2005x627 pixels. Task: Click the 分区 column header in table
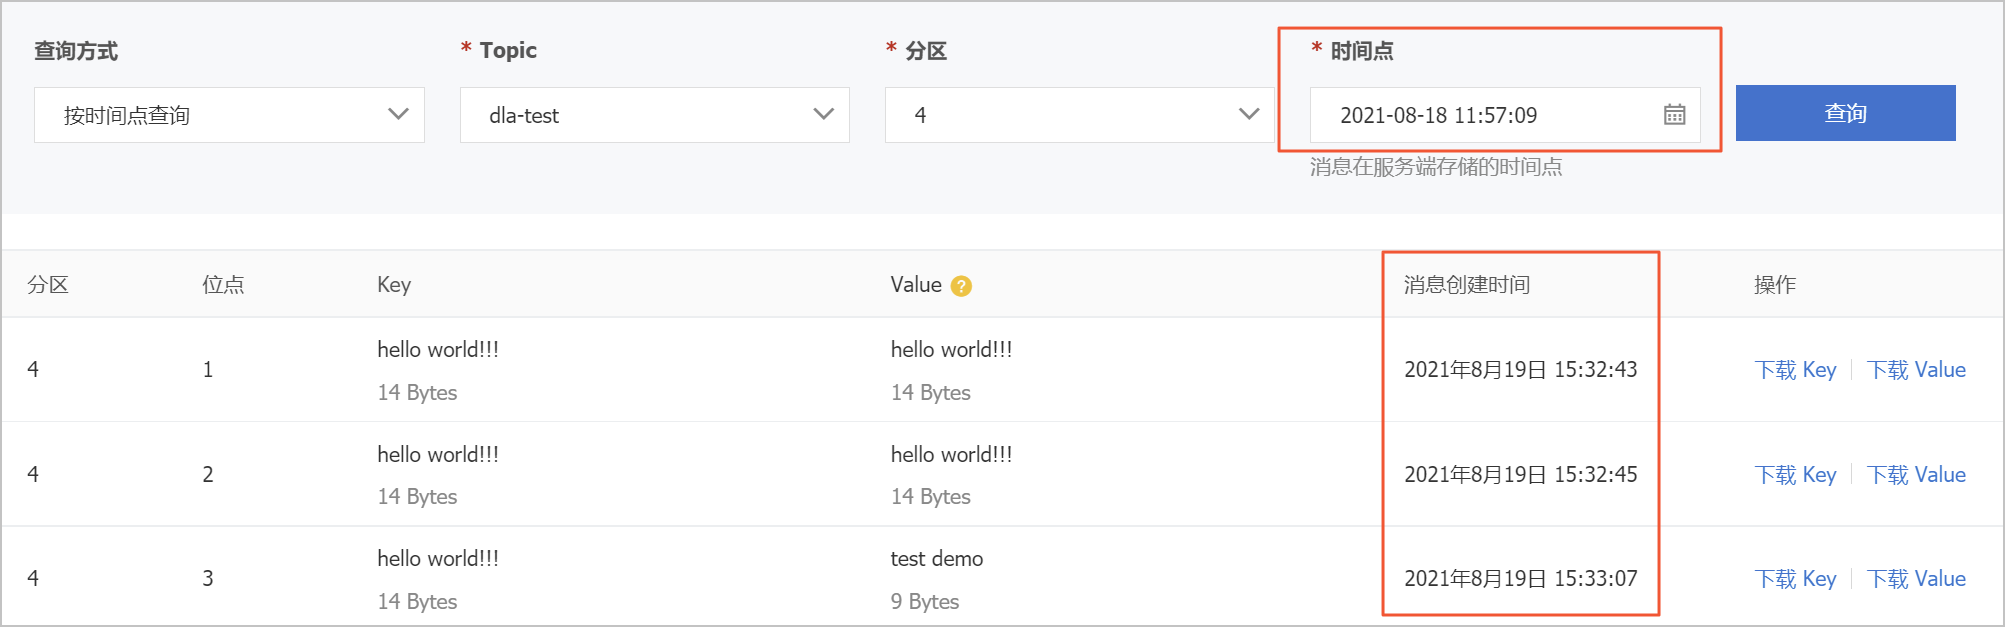point(48,285)
